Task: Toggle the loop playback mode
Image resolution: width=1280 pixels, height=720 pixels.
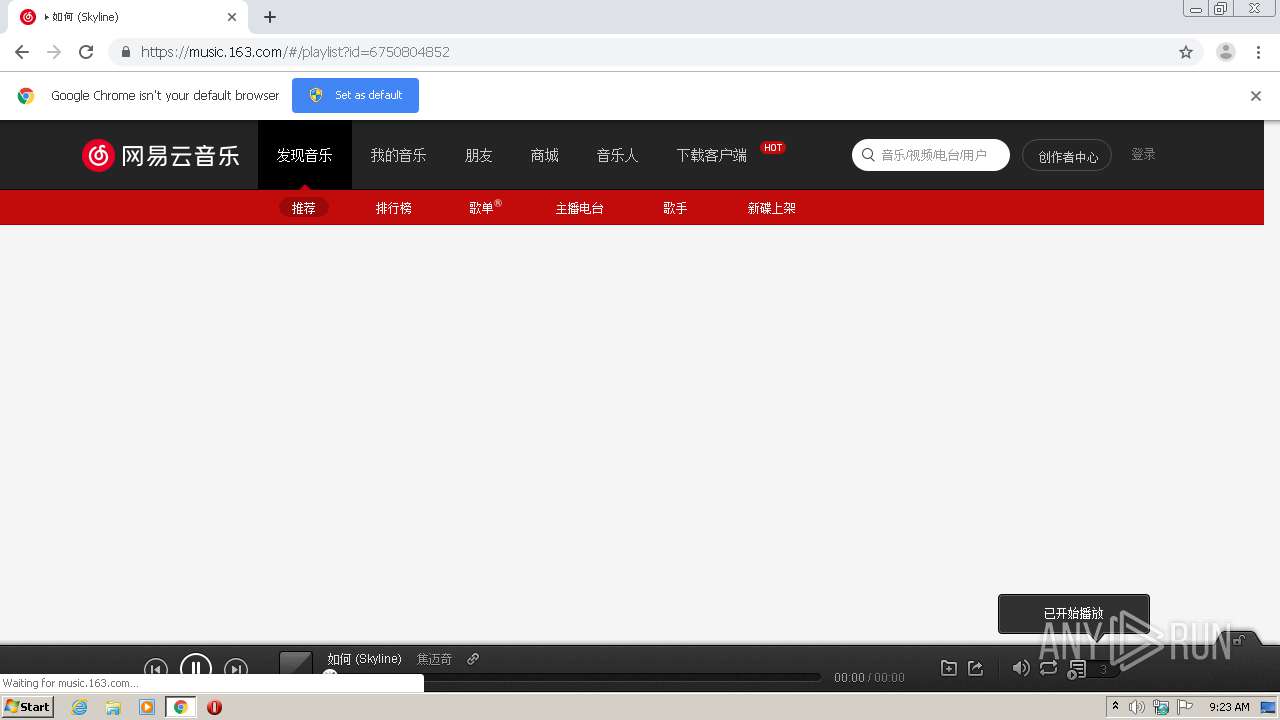Action: [x=1048, y=668]
